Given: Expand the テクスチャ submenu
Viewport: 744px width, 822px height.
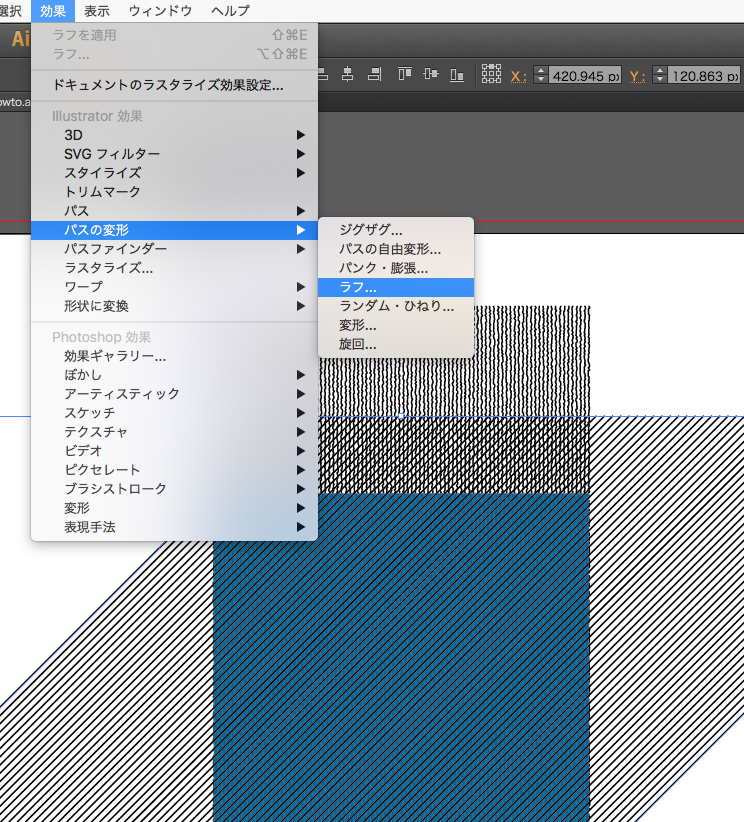Looking at the screenshot, I should pos(175,432).
